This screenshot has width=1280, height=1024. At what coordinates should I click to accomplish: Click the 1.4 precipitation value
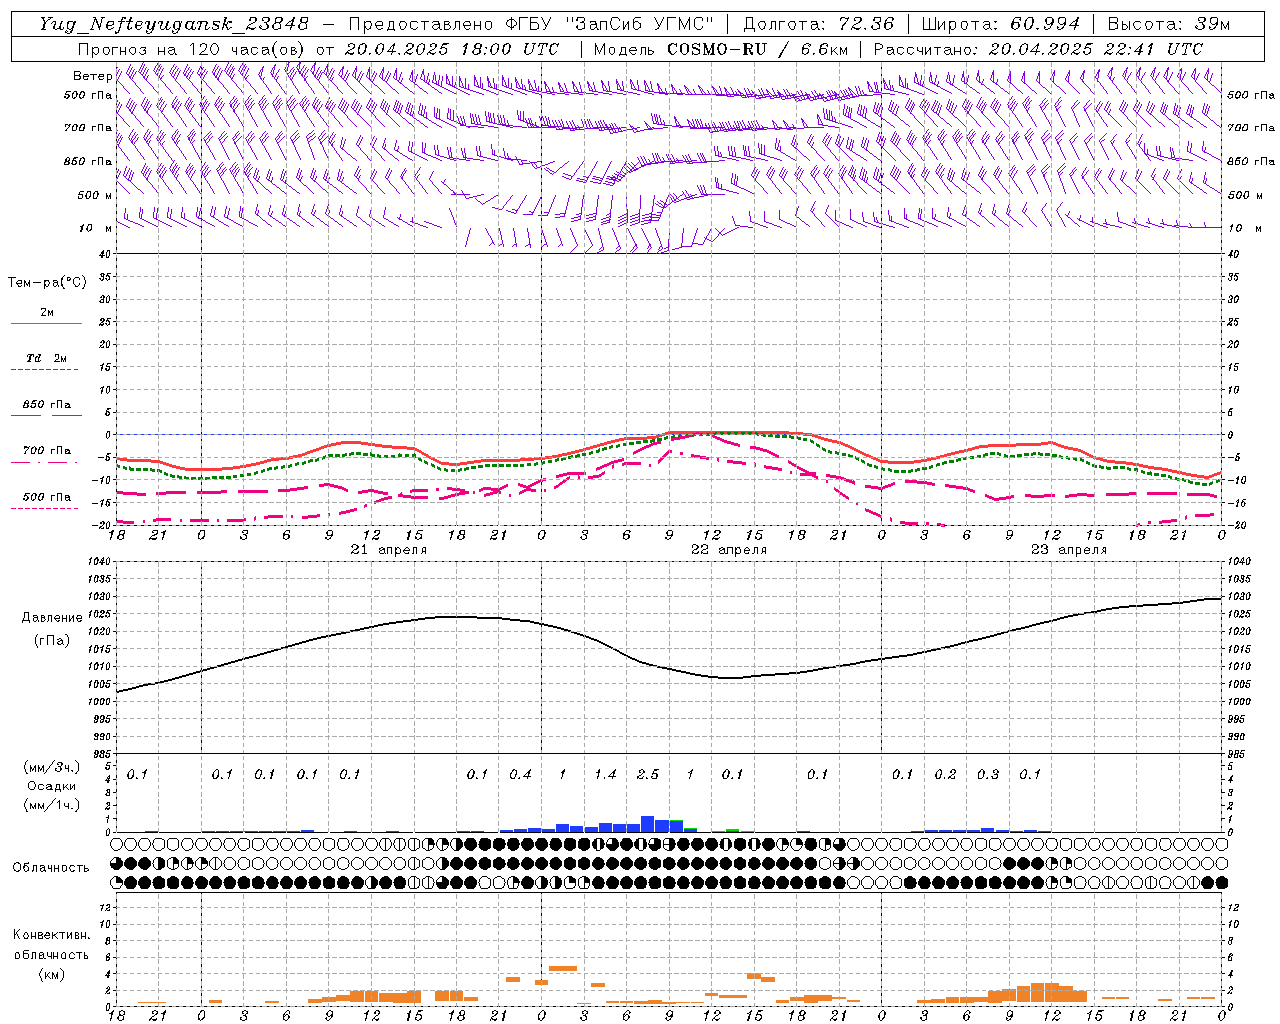point(605,774)
